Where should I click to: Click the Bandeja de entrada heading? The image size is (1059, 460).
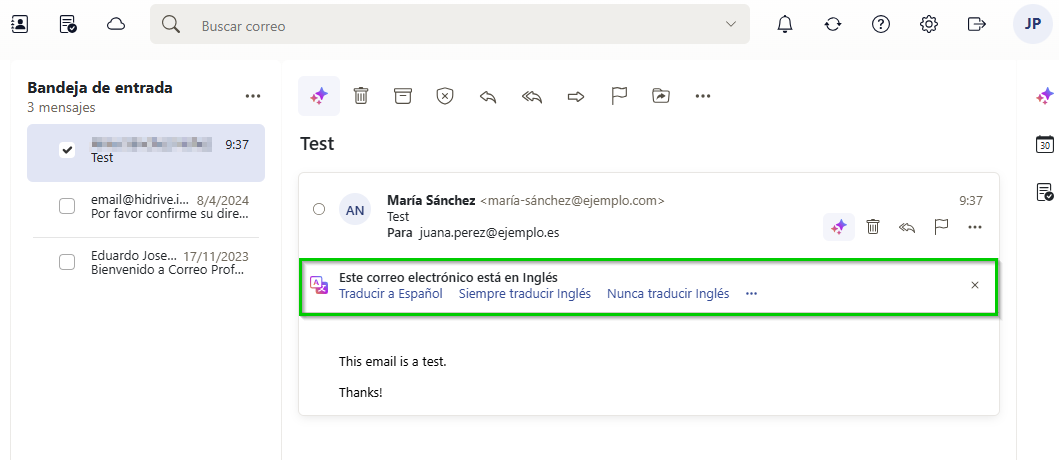pos(100,87)
